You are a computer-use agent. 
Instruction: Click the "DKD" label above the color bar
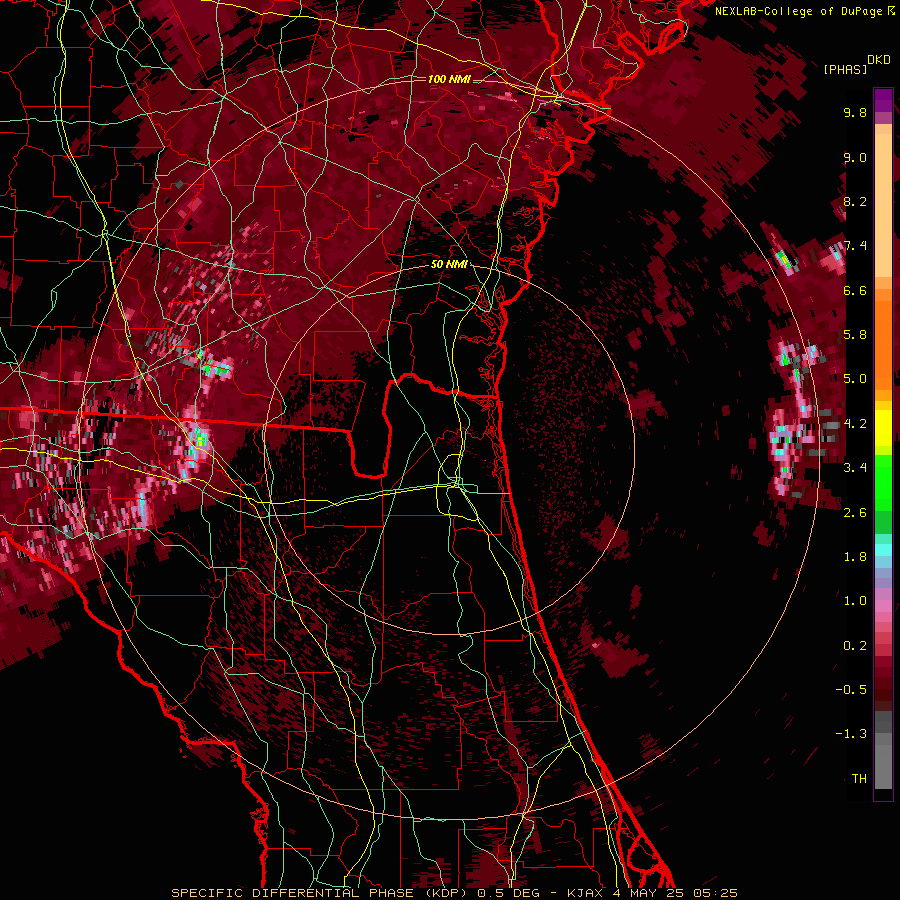pyautogui.click(x=879, y=60)
